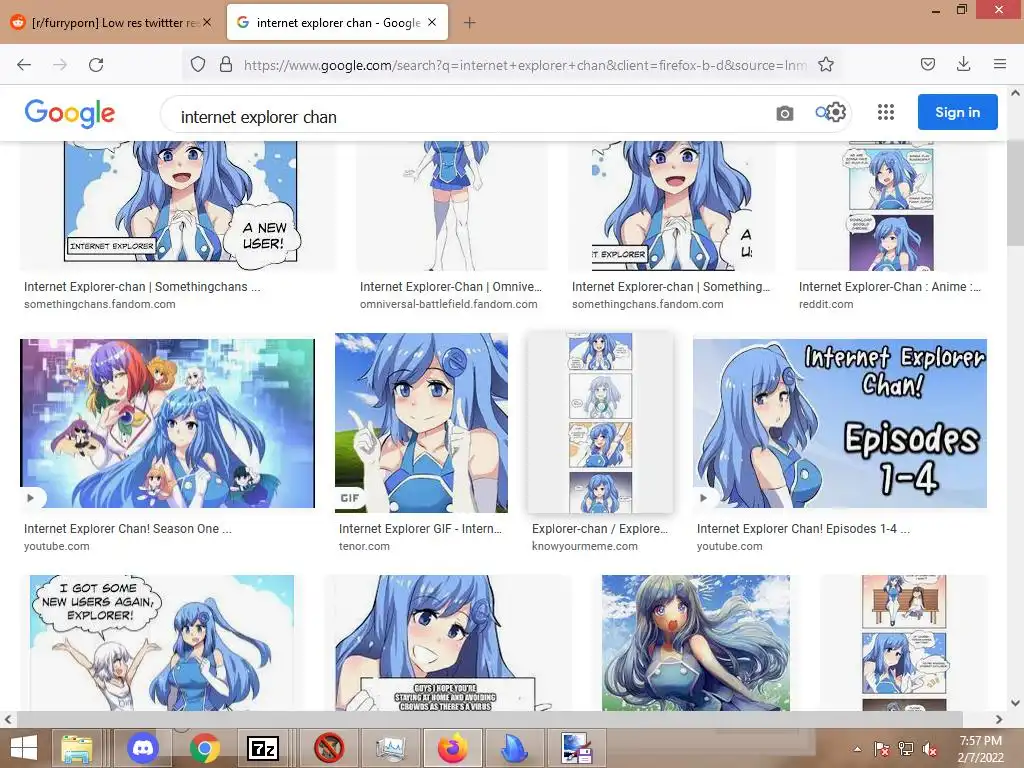Click the vertical scrollbar thumb

[1015, 193]
